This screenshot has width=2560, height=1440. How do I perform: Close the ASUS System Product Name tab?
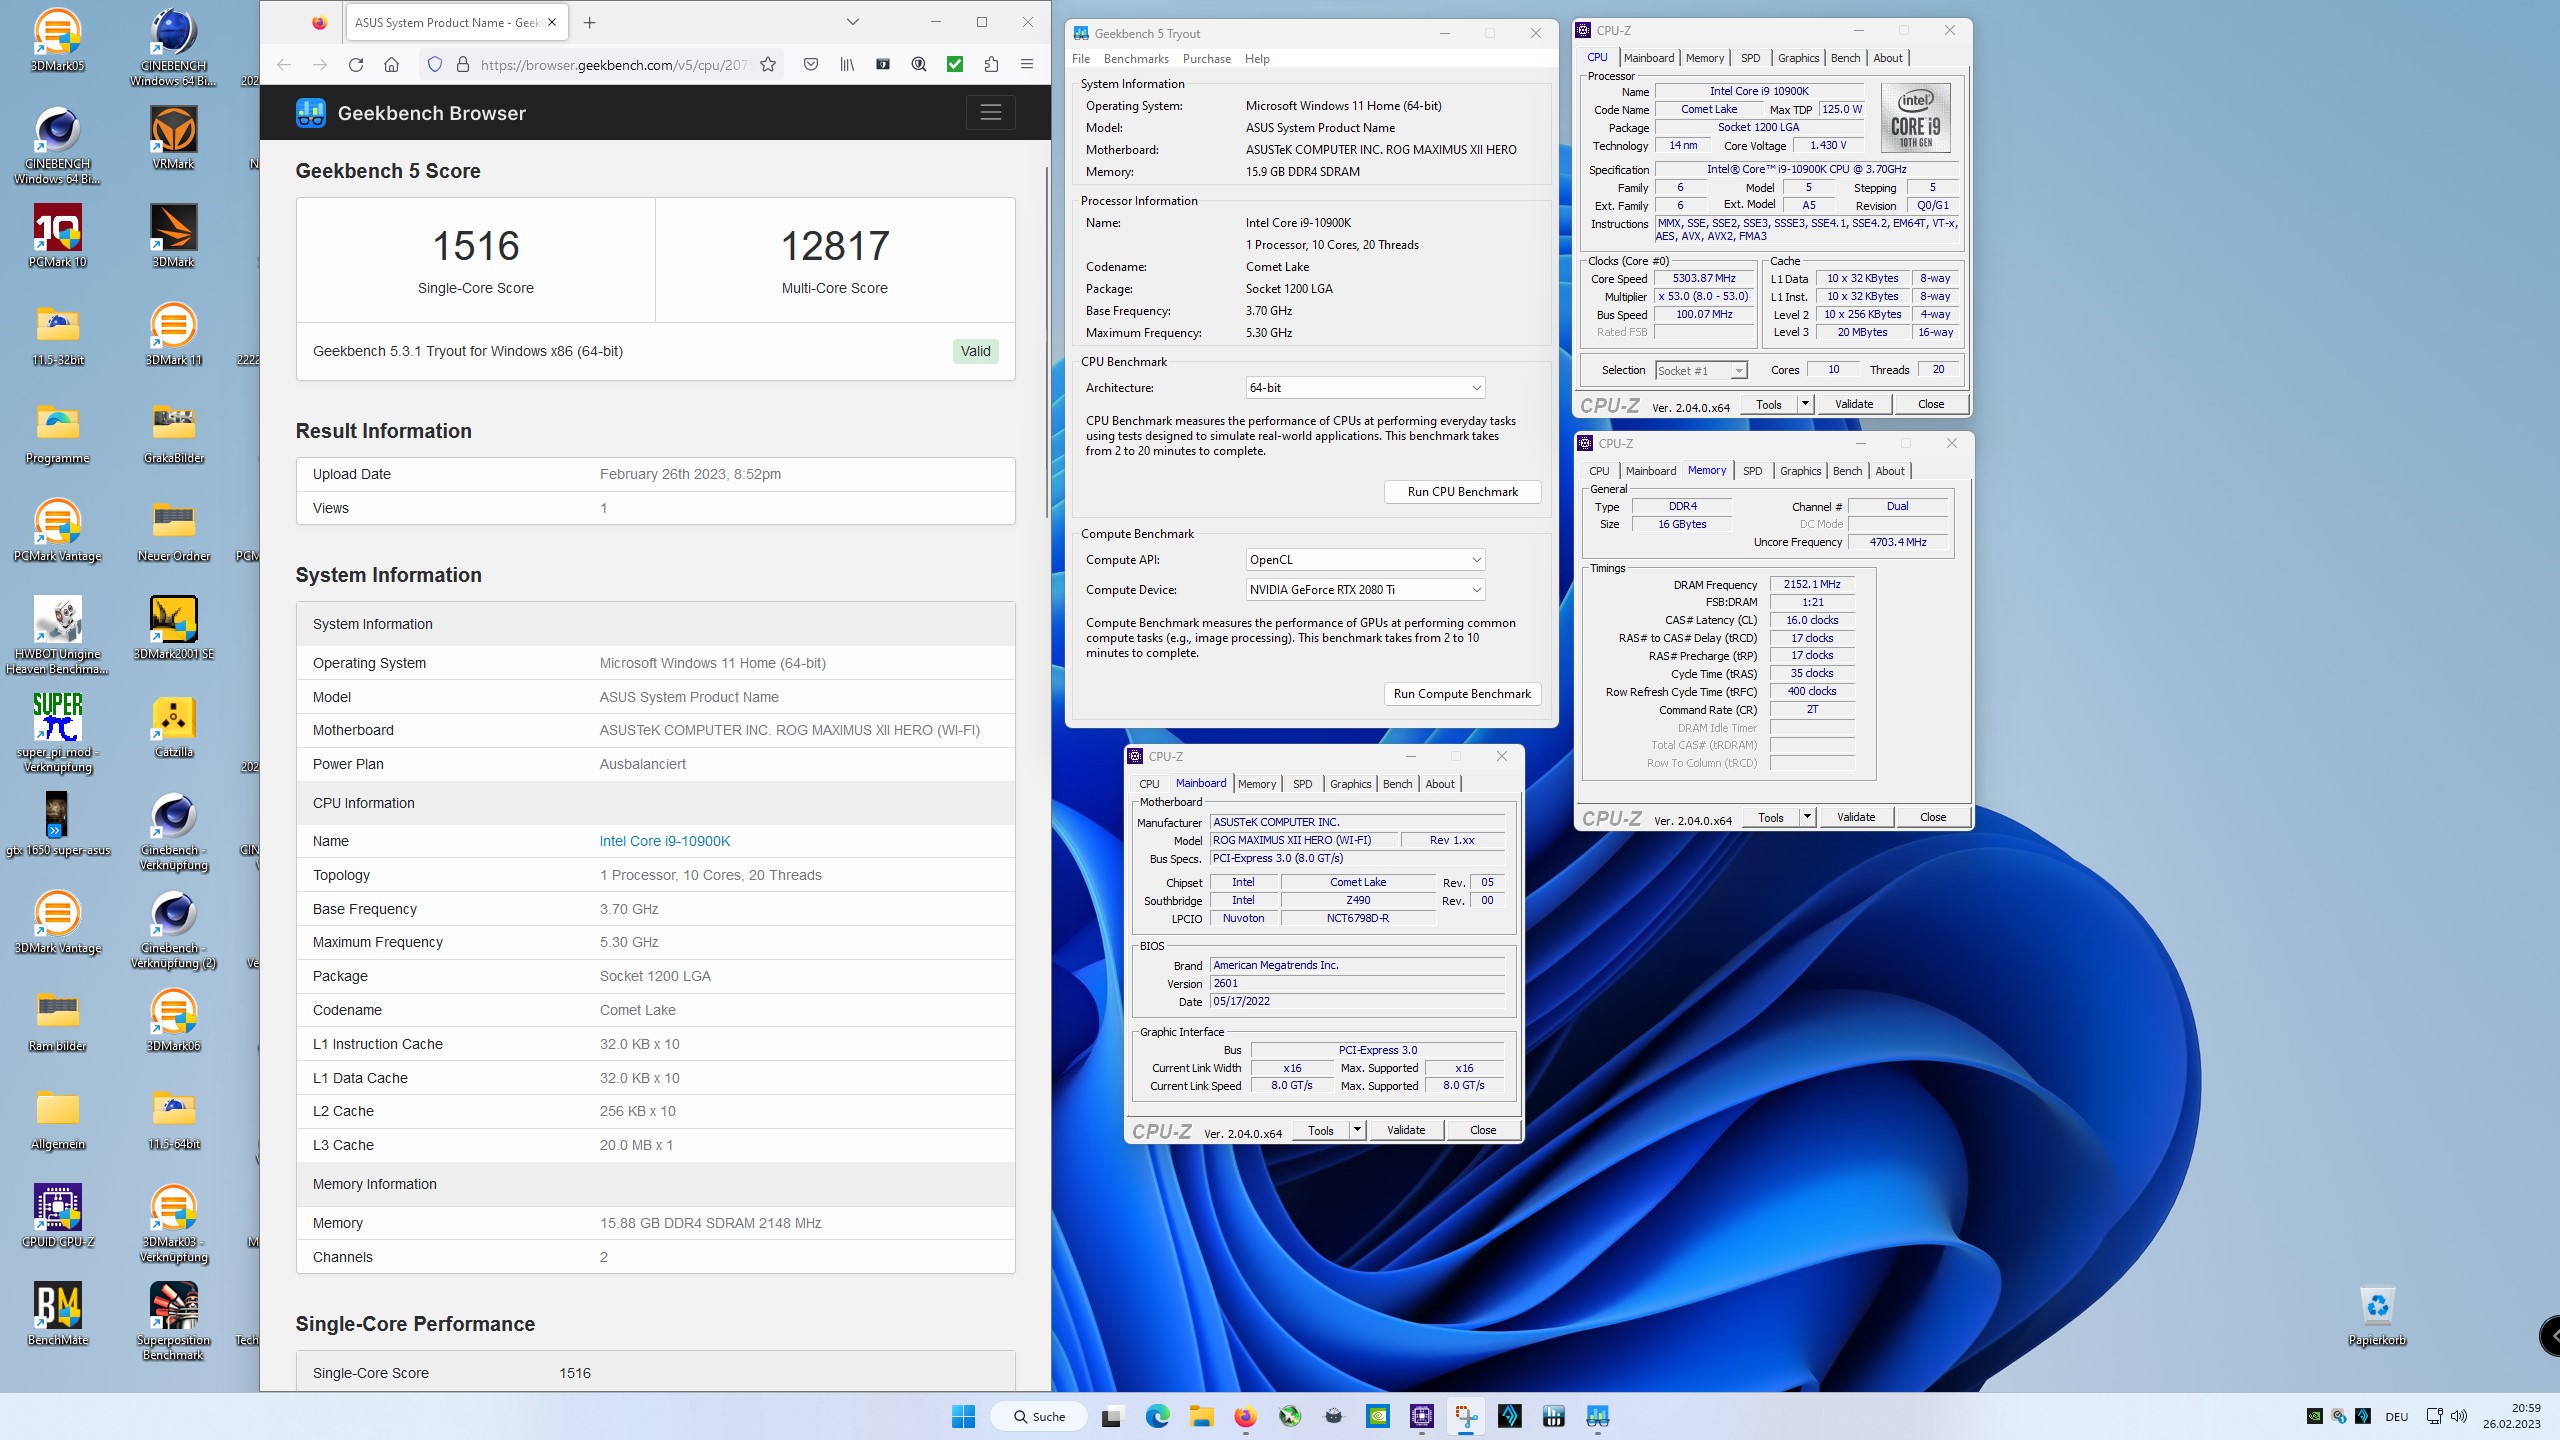click(x=552, y=22)
